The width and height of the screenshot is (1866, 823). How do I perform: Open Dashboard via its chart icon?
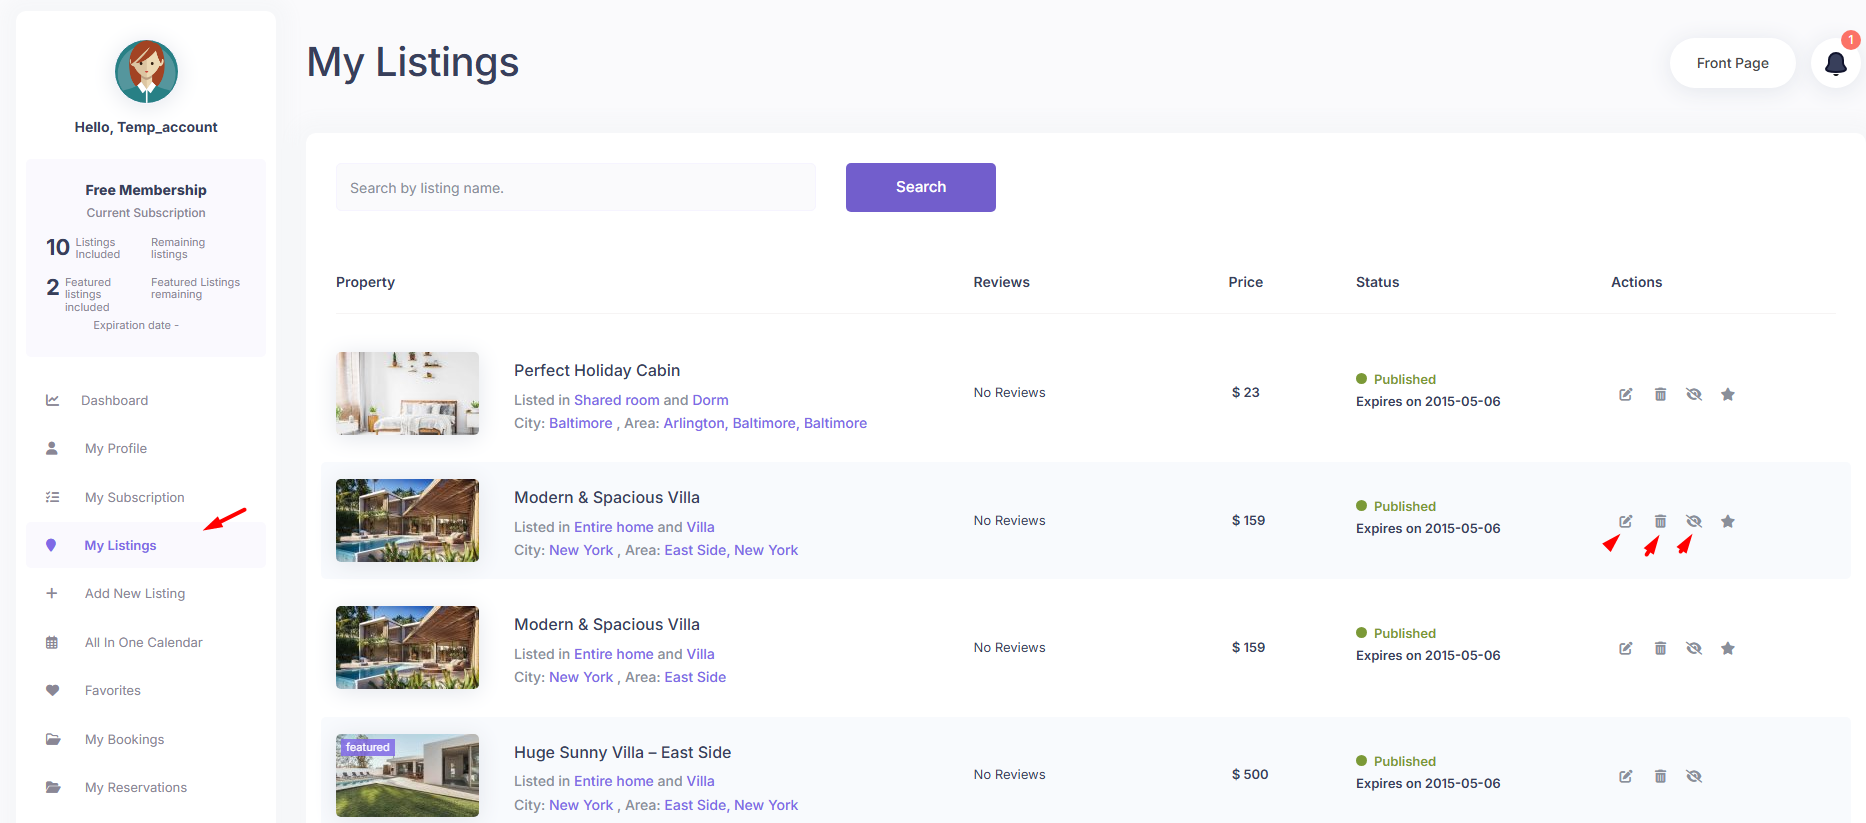click(x=53, y=400)
